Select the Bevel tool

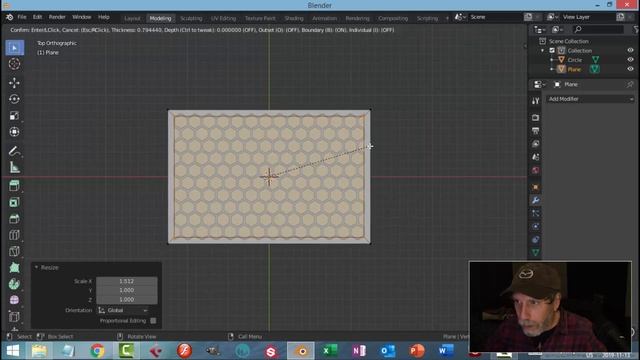(14, 219)
